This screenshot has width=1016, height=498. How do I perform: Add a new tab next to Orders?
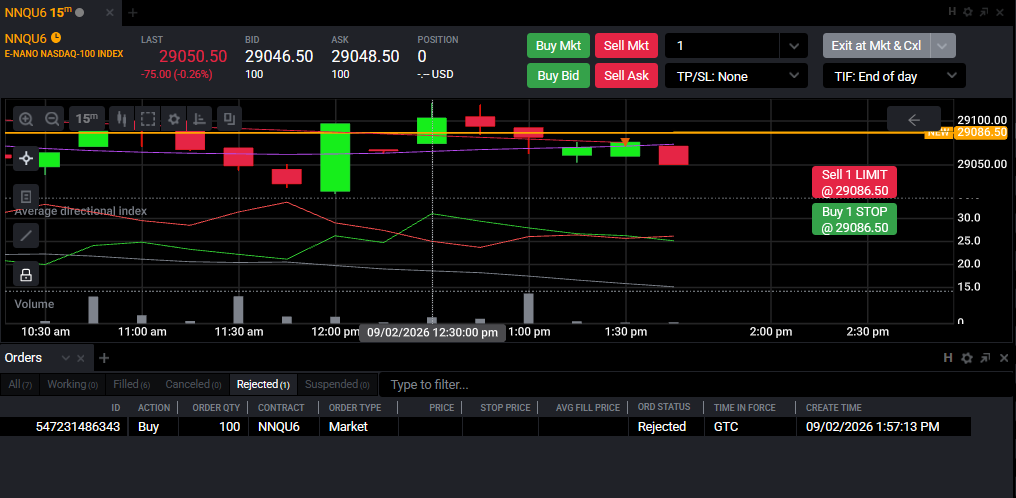(x=104, y=358)
